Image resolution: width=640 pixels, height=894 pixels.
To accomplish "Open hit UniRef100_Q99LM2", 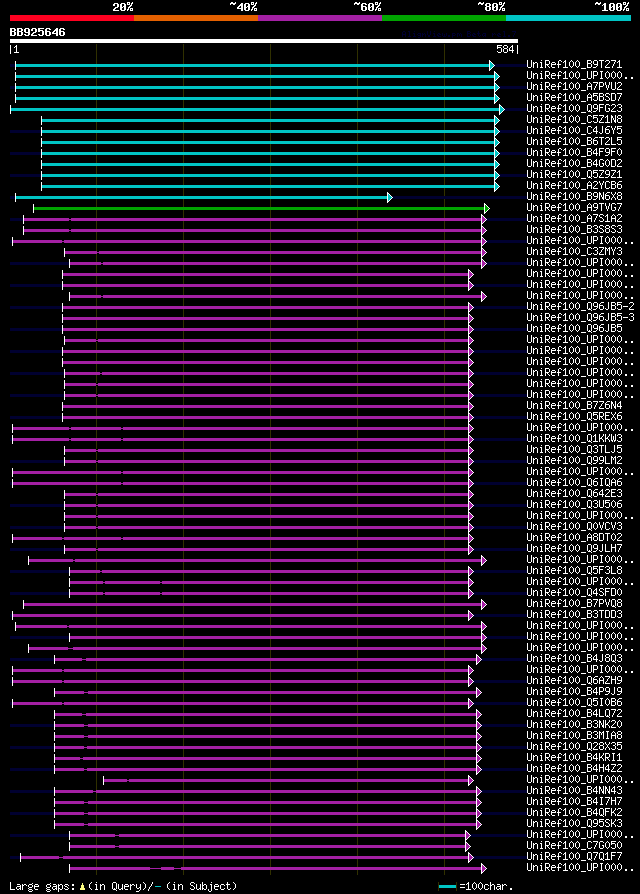I will (x=574, y=460).
